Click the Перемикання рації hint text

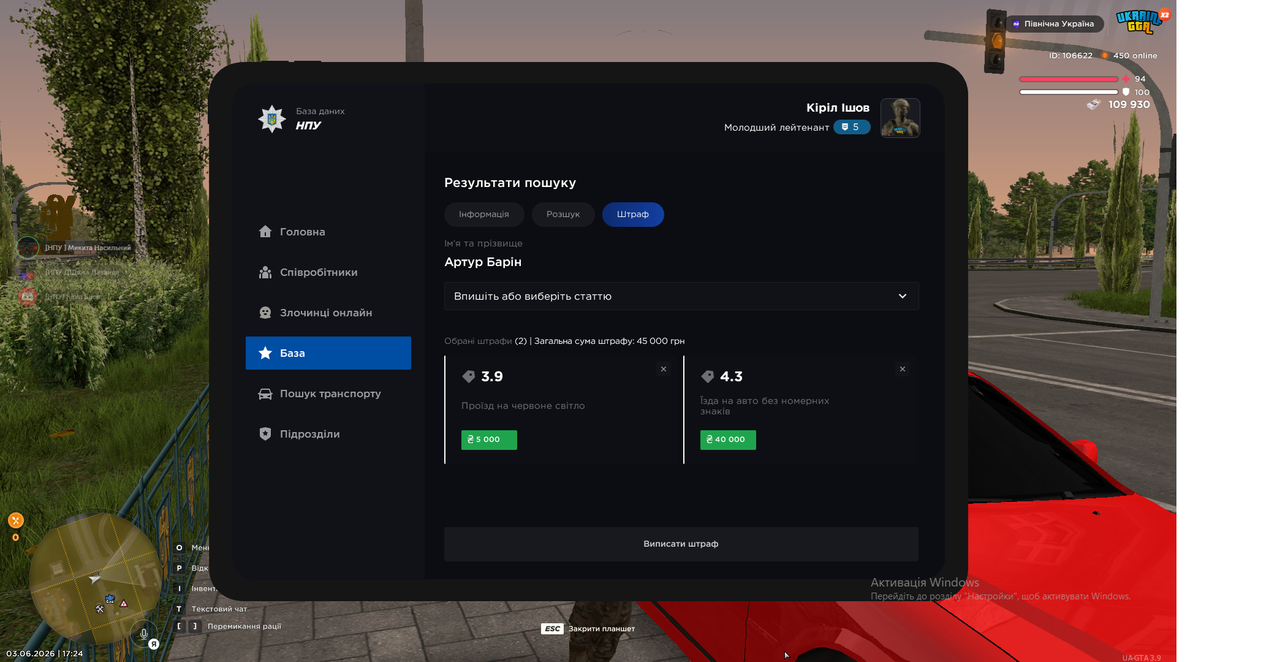click(x=246, y=627)
